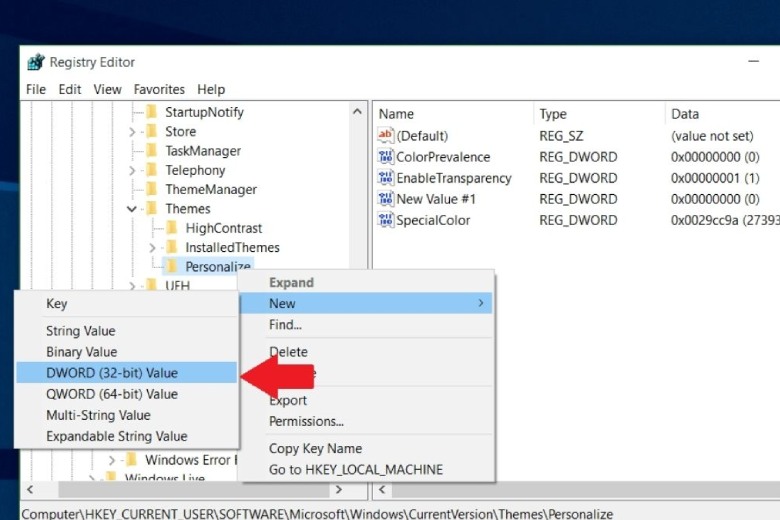This screenshot has width=780, height=520.
Task: Select Go to HKEY_LOCAL_MACHINE
Action: pos(366,469)
